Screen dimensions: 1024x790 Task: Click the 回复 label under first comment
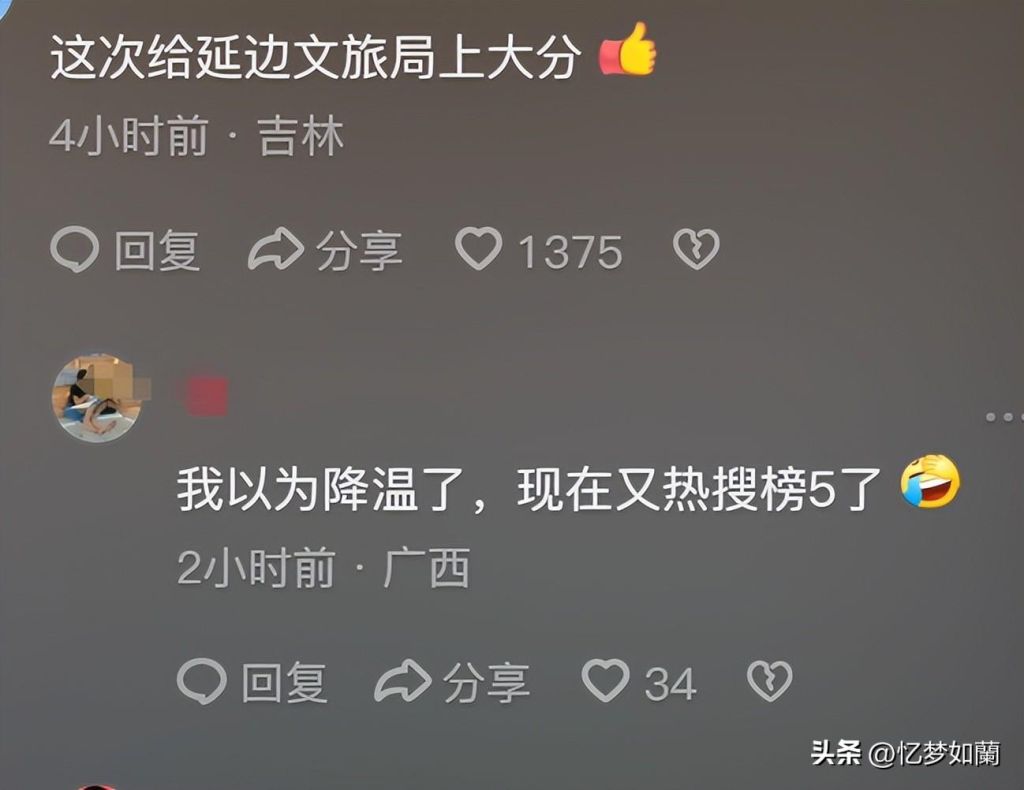157,250
